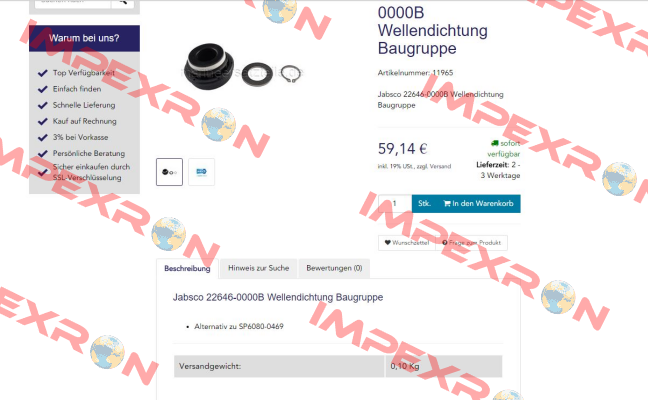Click the checkmark next to Top Verfügbarkeit
This screenshot has height=400, width=648.
click(x=43, y=73)
